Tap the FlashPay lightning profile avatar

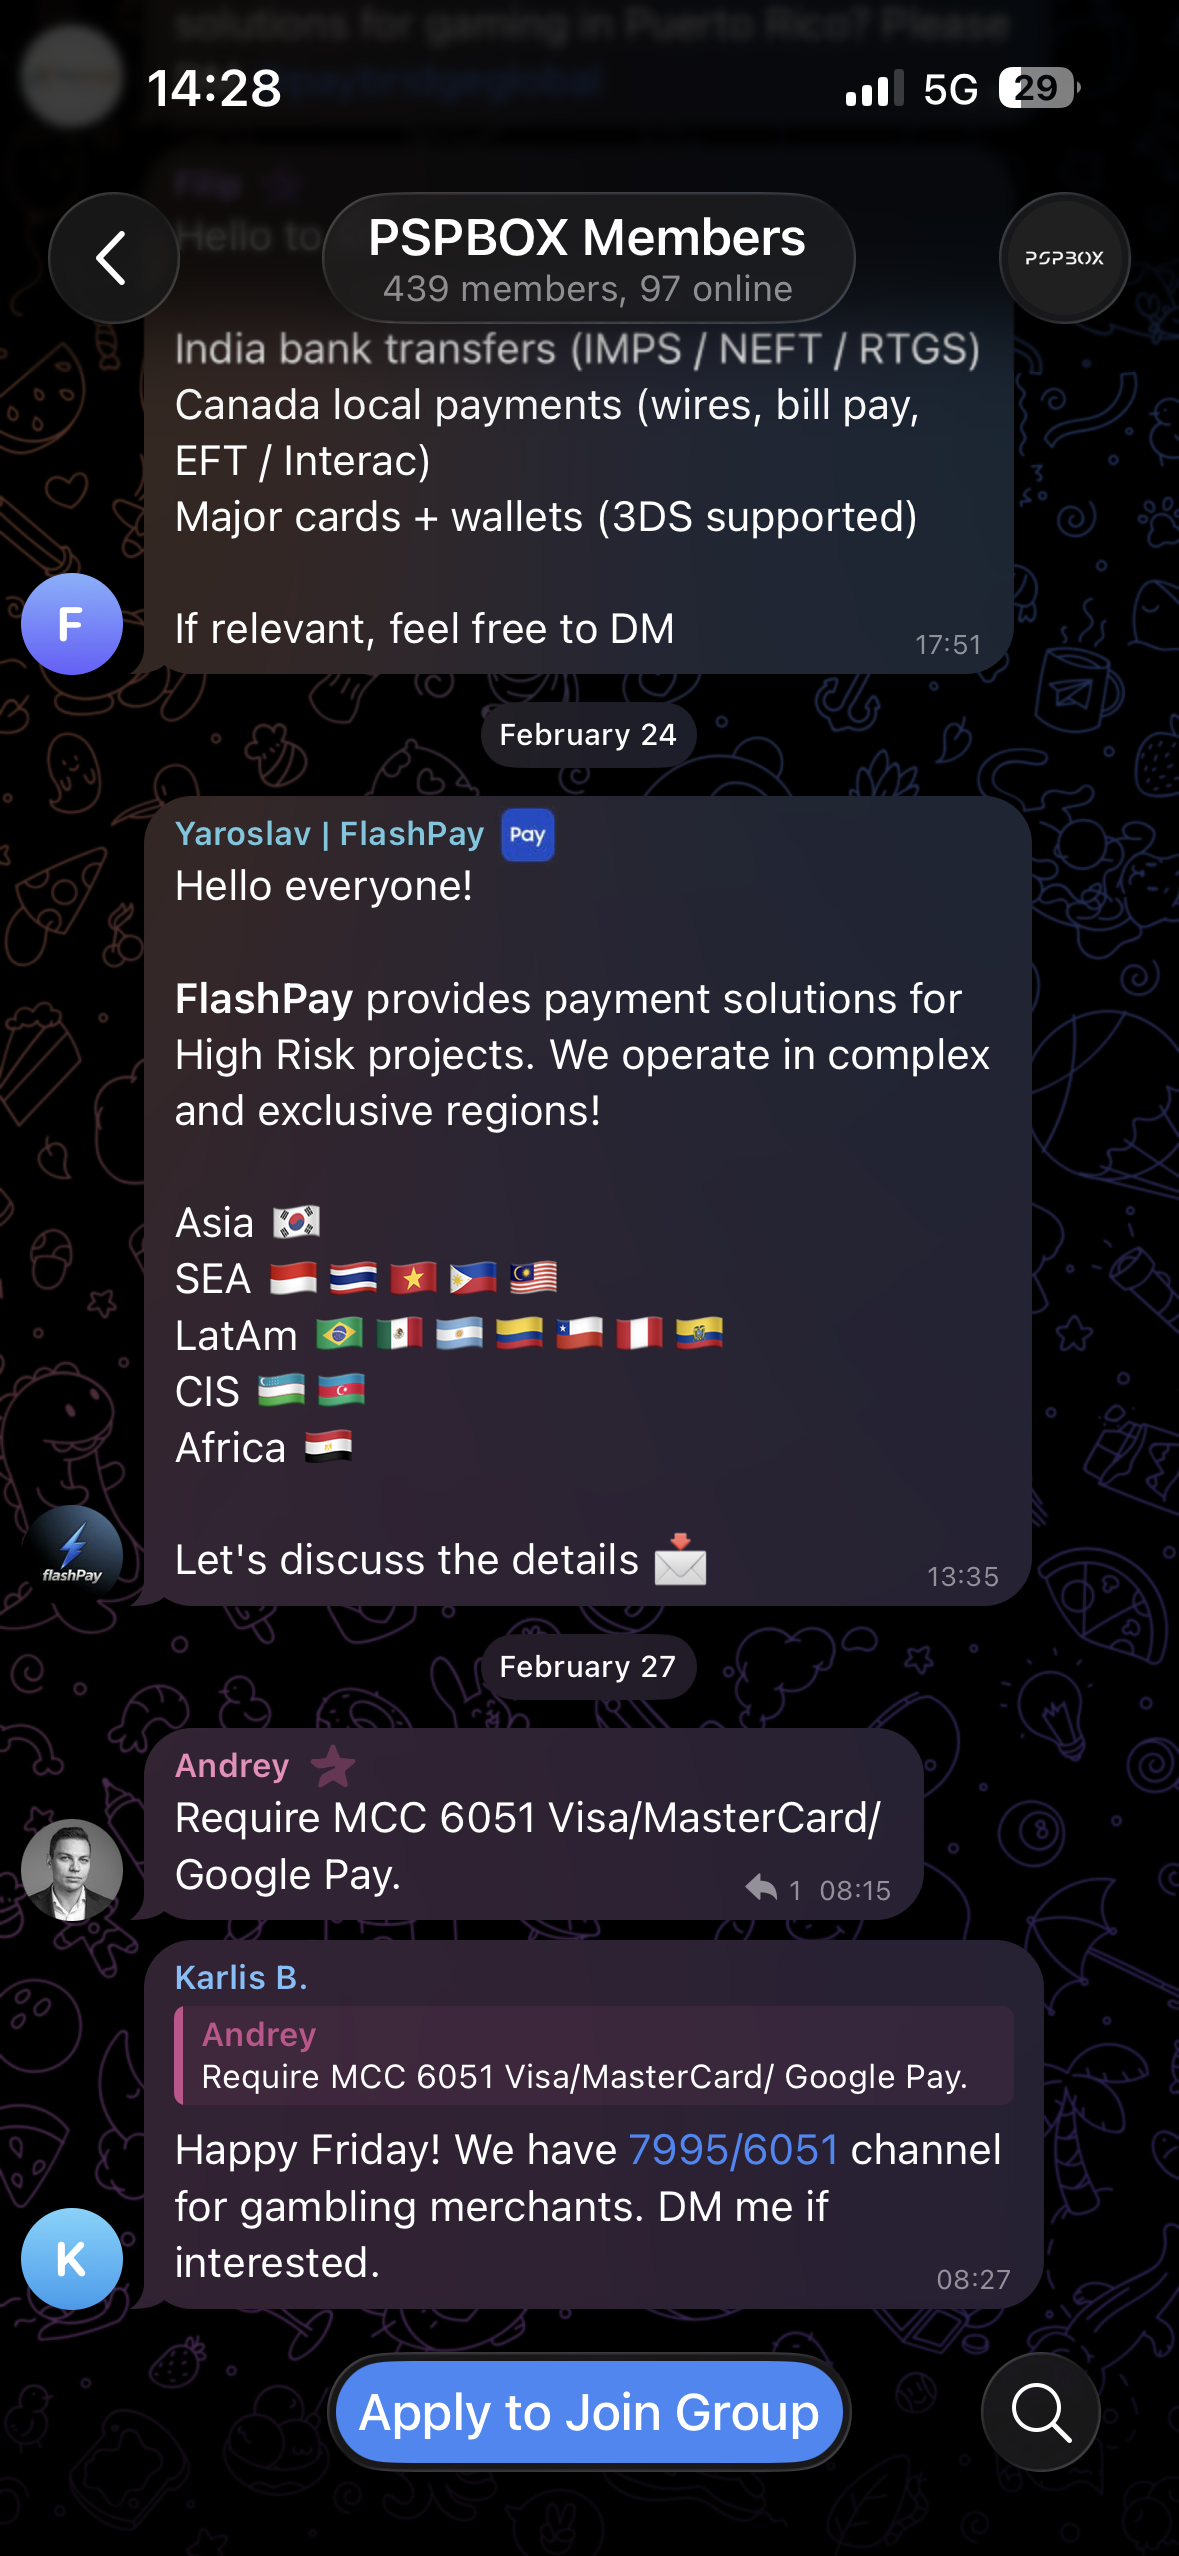click(72, 1555)
